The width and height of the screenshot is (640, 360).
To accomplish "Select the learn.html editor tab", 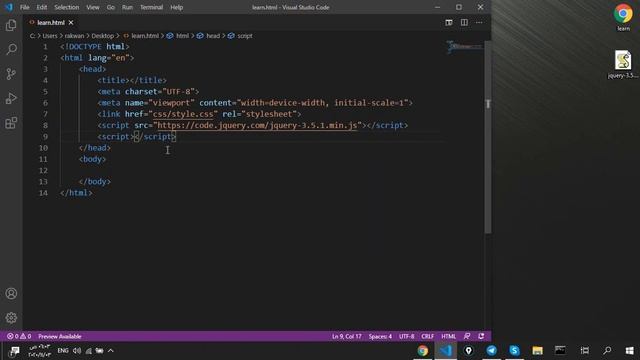I will (51, 22).
